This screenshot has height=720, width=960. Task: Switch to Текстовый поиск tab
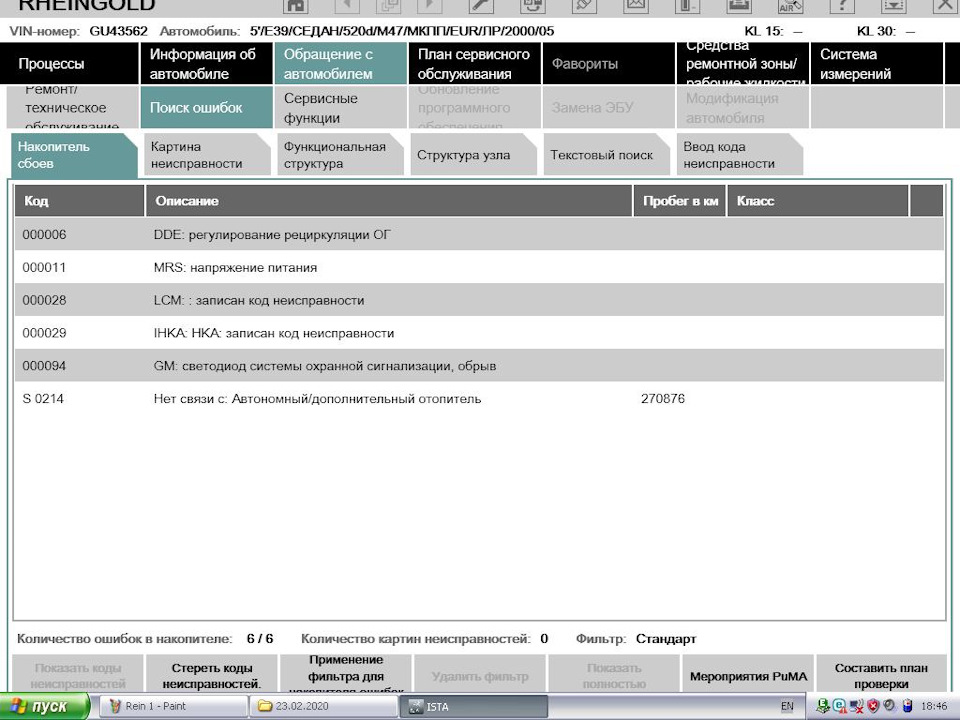[x=607, y=155]
